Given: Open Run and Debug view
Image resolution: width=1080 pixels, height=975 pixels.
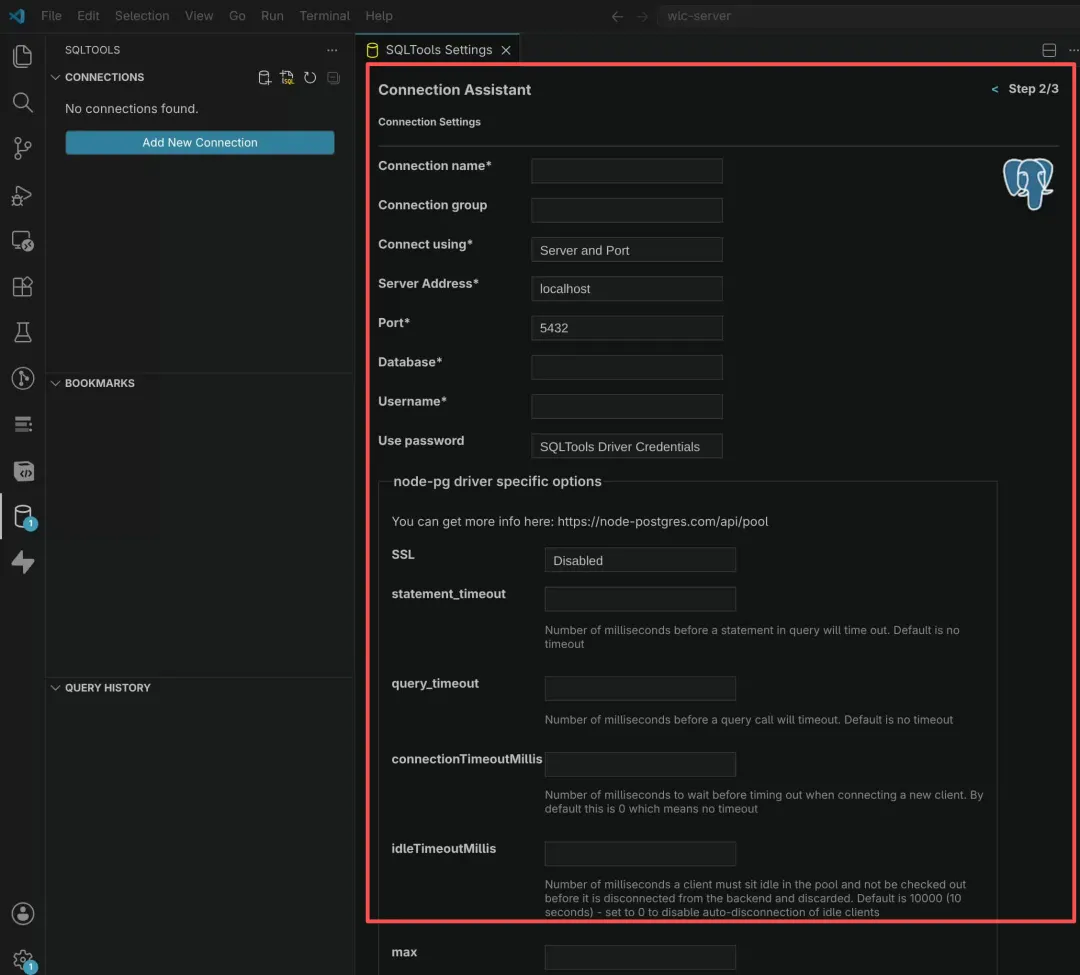Looking at the screenshot, I should [22, 196].
